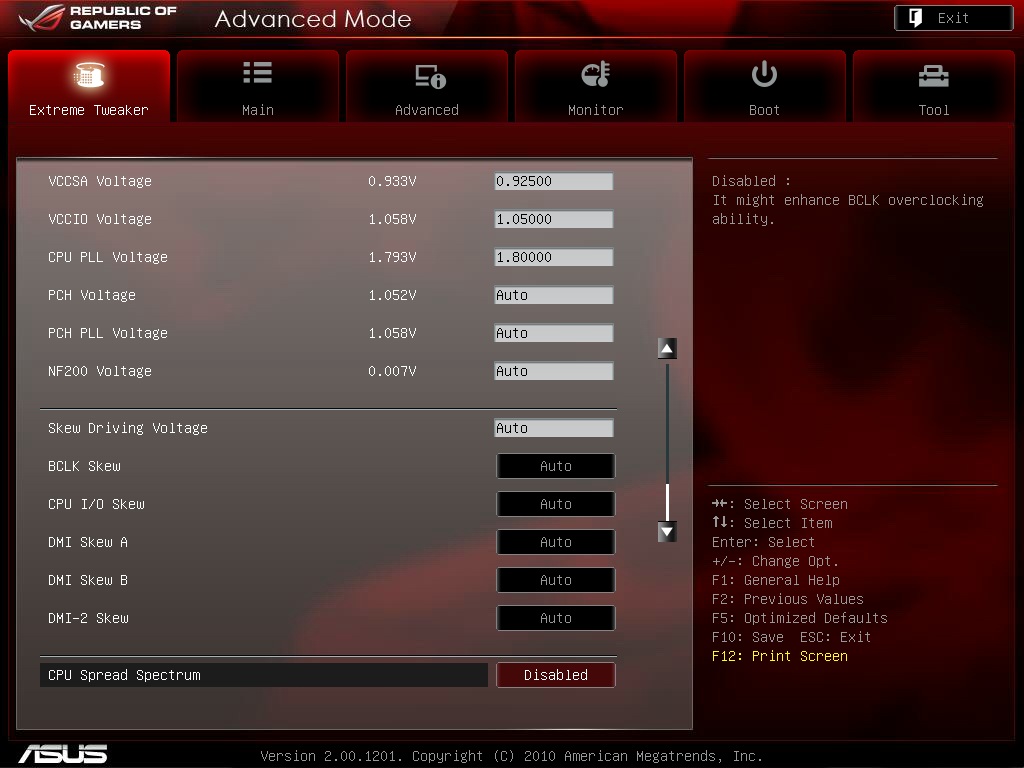The image size is (1024, 768).
Task: Click the Skew Driving Voltage label
Action: tap(128, 428)
